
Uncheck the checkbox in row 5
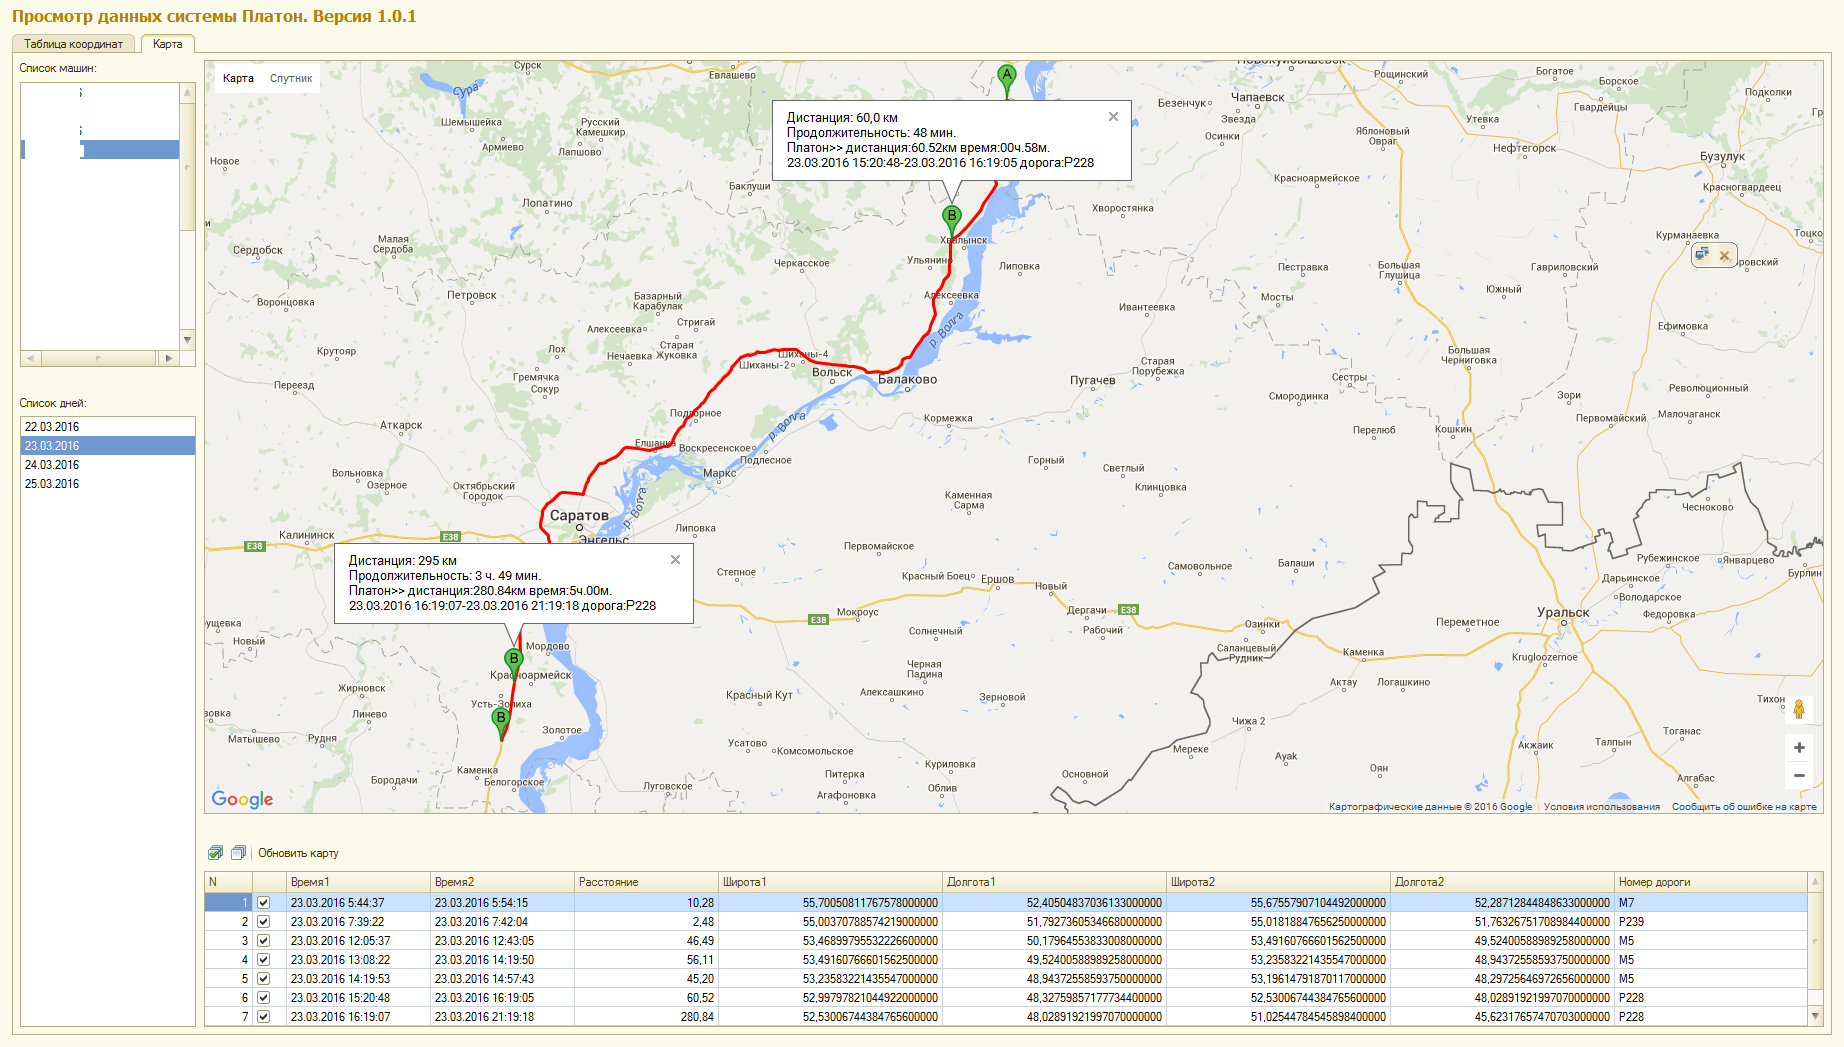point(264,979)
